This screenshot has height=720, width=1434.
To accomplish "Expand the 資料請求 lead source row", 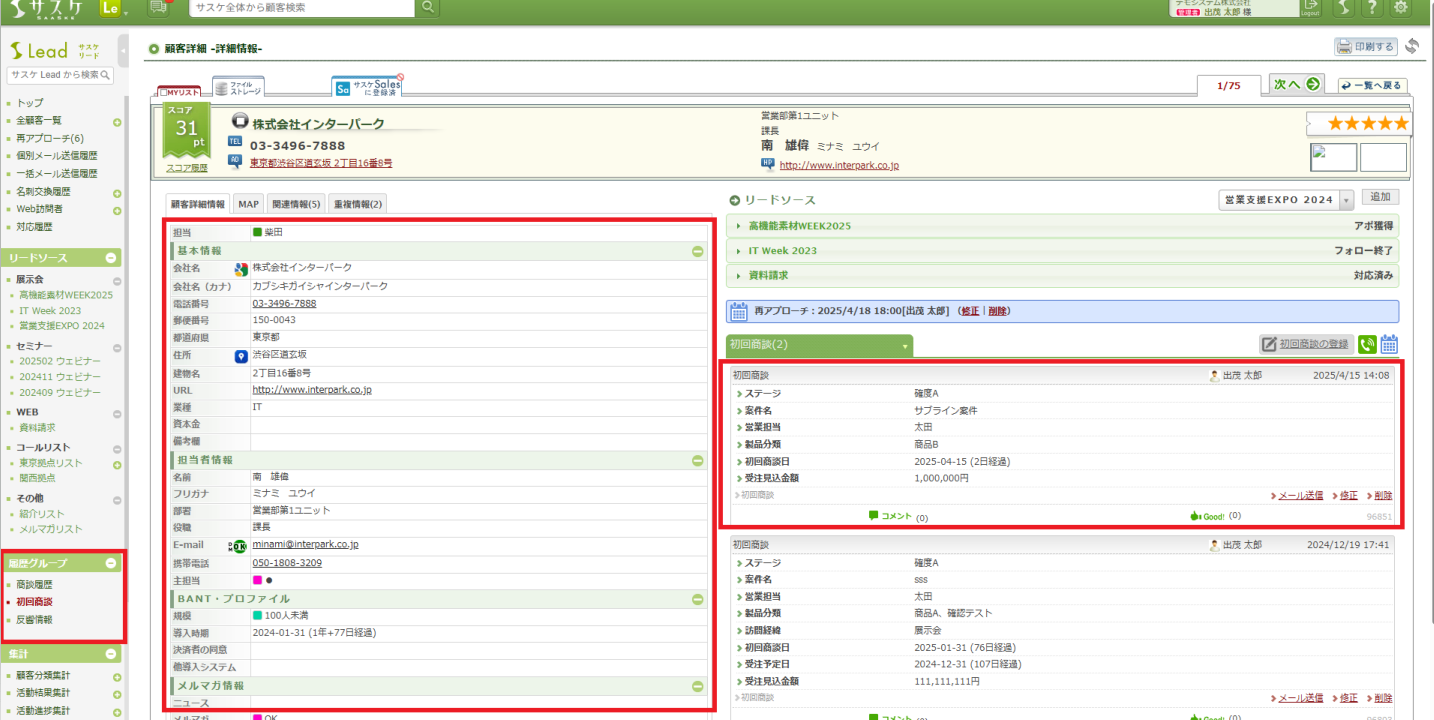I will tap(1063, 275).
